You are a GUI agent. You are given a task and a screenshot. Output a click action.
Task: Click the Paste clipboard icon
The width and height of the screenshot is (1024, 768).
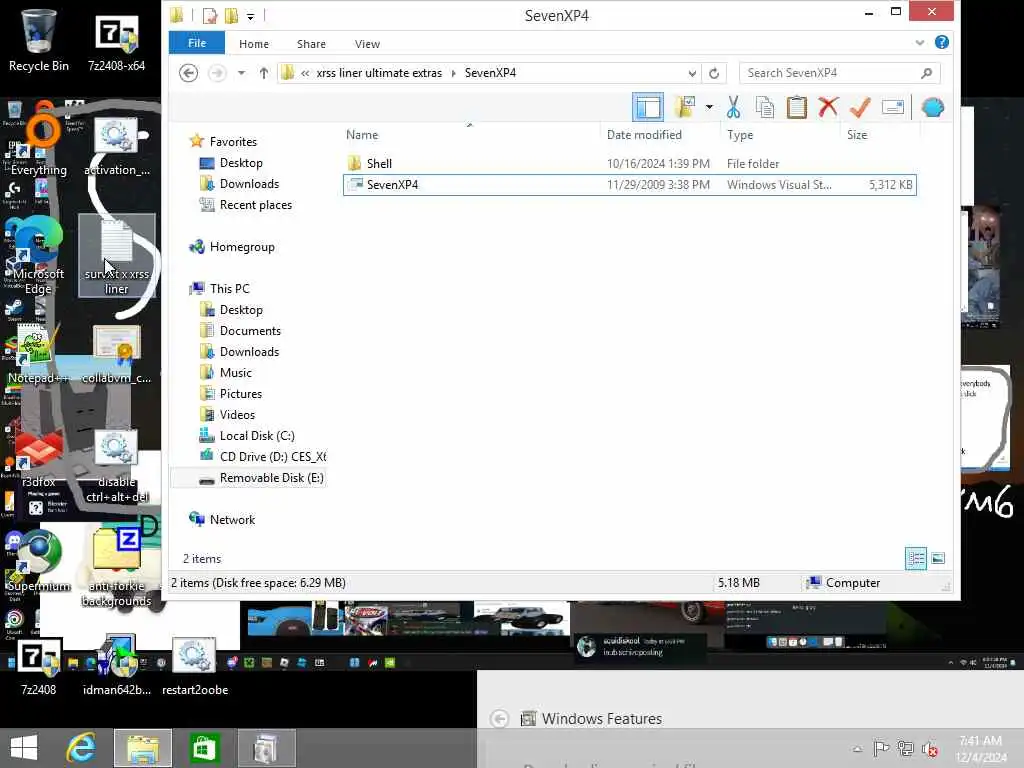797,107
